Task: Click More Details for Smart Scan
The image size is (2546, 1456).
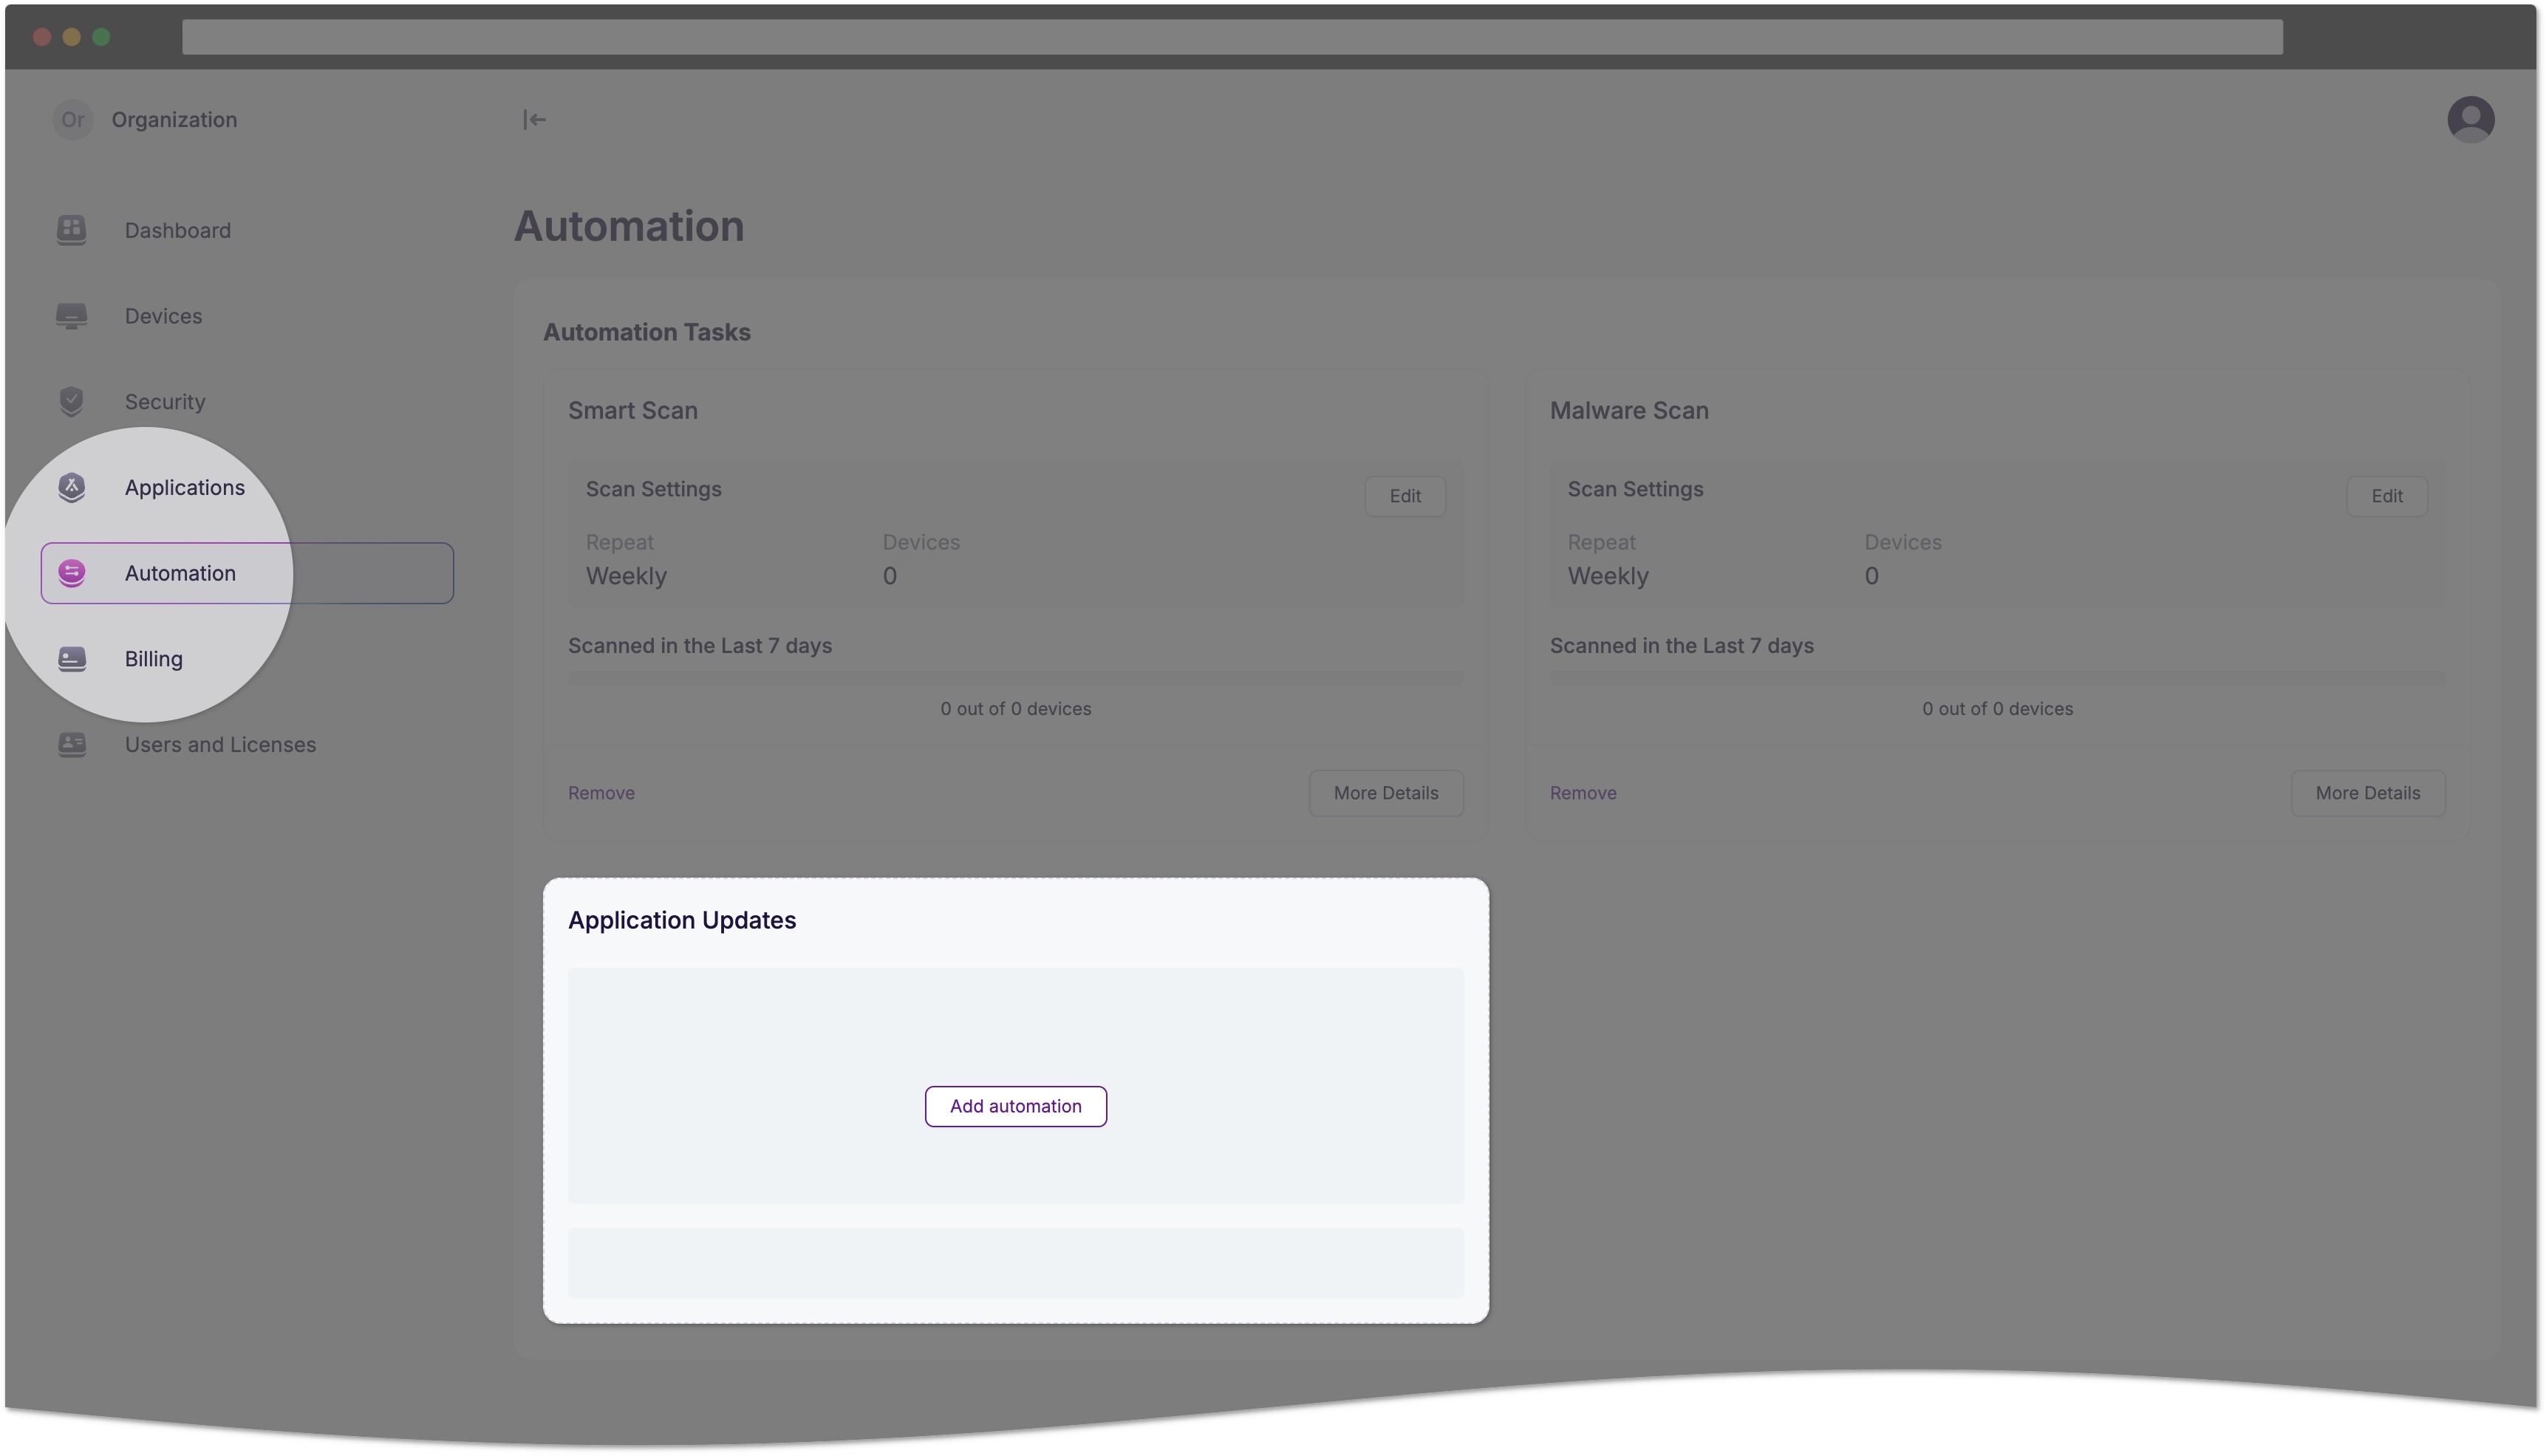Action: [x=1385, y=792]
